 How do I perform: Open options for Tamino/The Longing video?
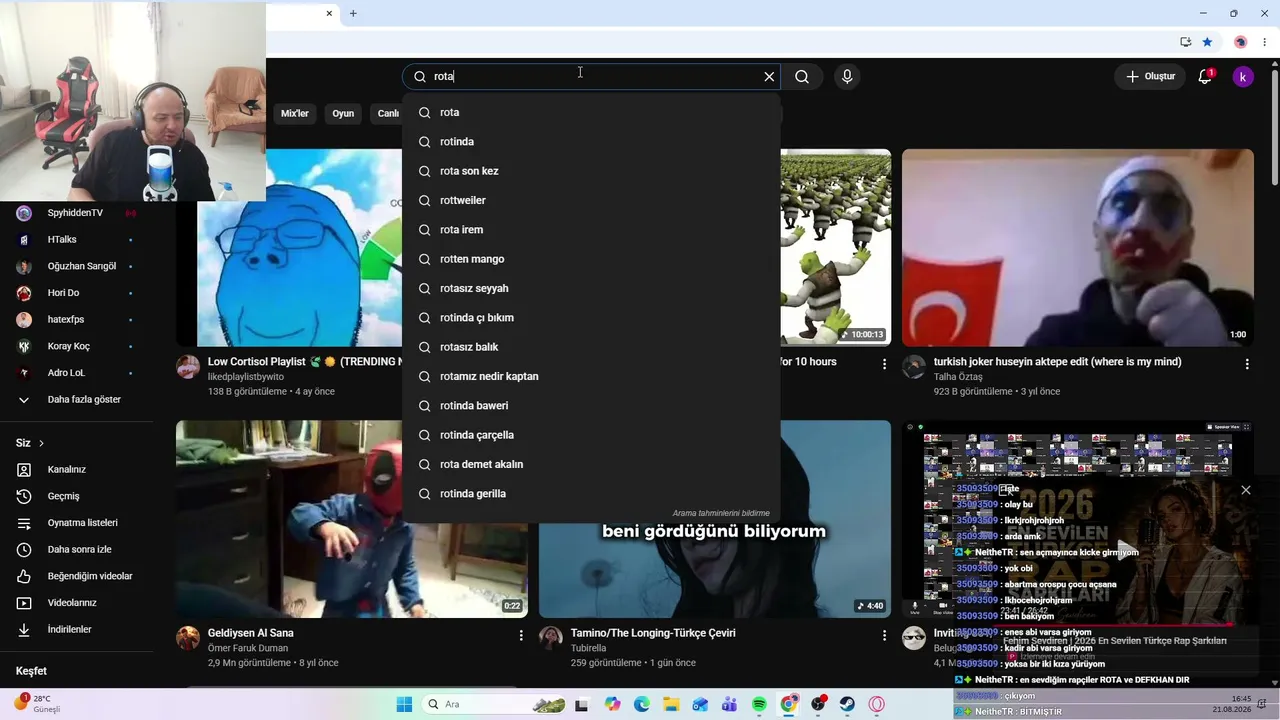[884, 635]
